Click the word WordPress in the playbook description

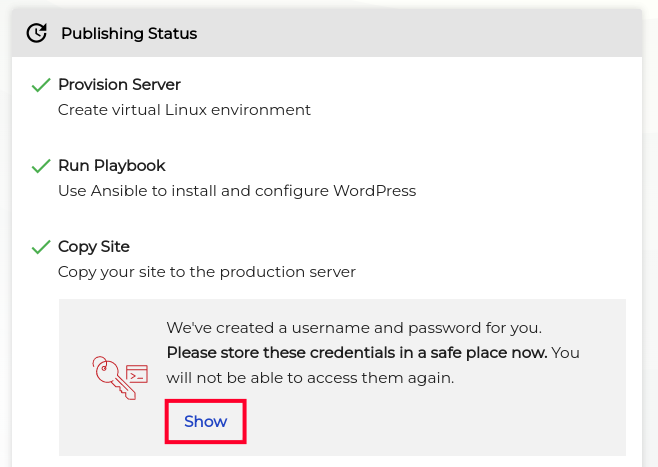(373, 191)
